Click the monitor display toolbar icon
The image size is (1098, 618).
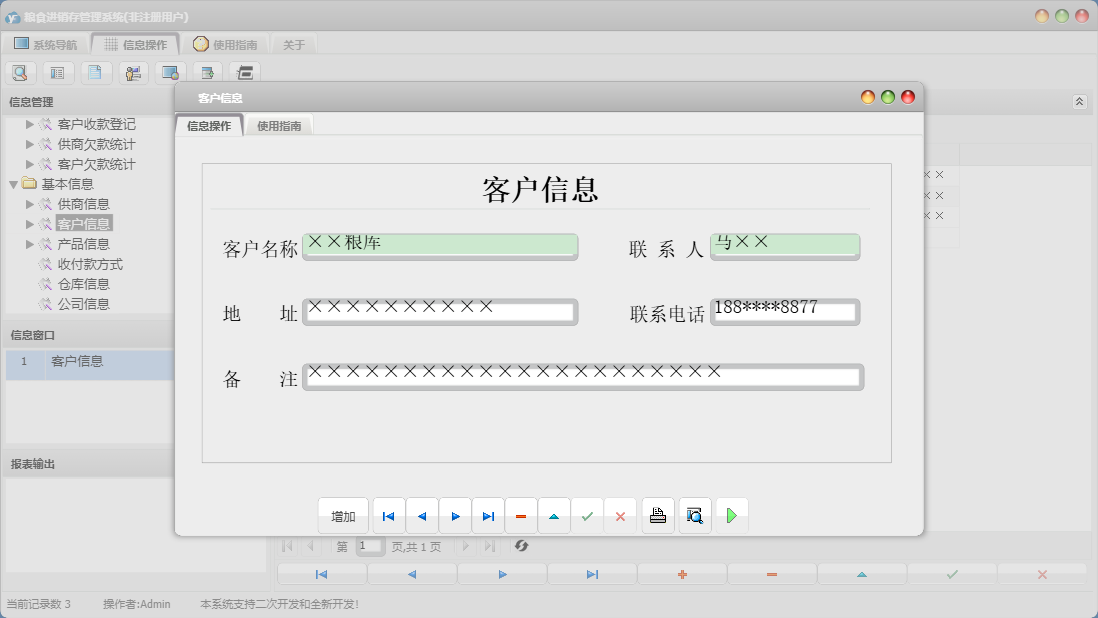point(169,72)
